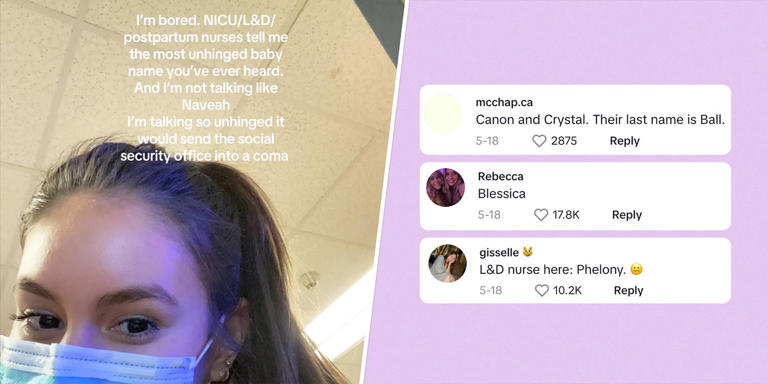This screenshot has width=768, height=384.
Task: Click the unhinged baby name caption text
Action: coord(204,89)
